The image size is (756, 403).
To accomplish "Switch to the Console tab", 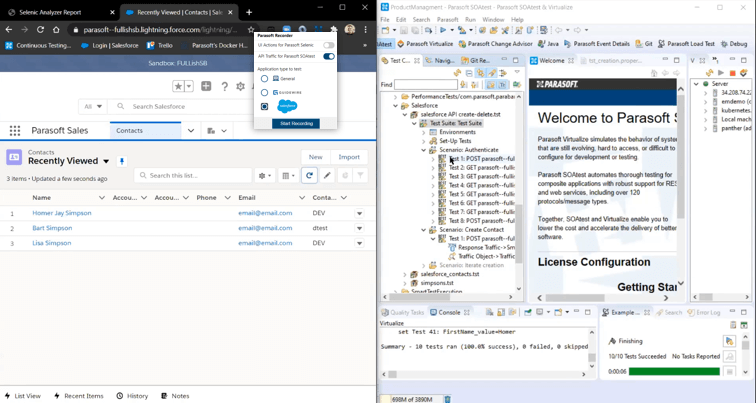I will point(449,312).
